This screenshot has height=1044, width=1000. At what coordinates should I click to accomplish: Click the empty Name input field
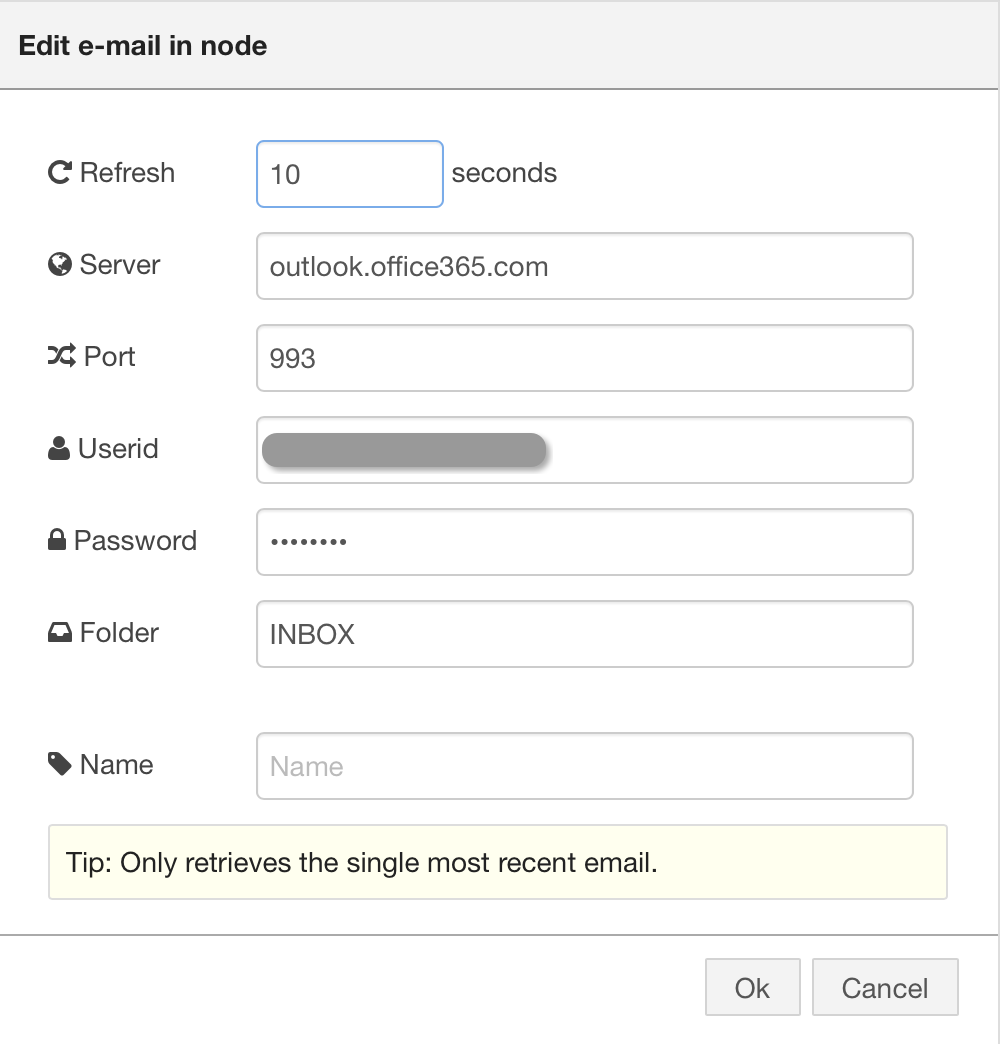(x=584, y=766)
